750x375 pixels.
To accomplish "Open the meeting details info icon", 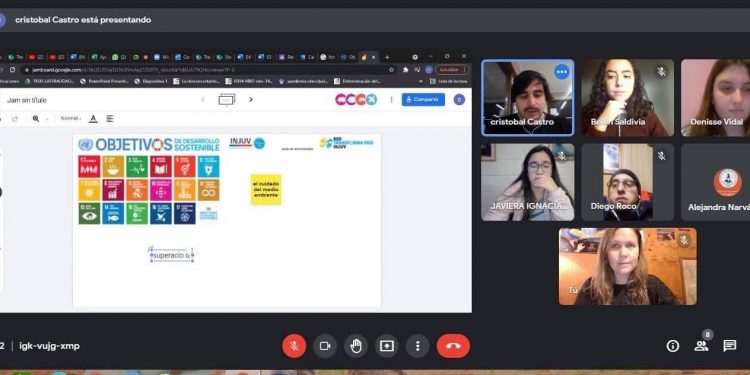I will (x=673, y=346).
